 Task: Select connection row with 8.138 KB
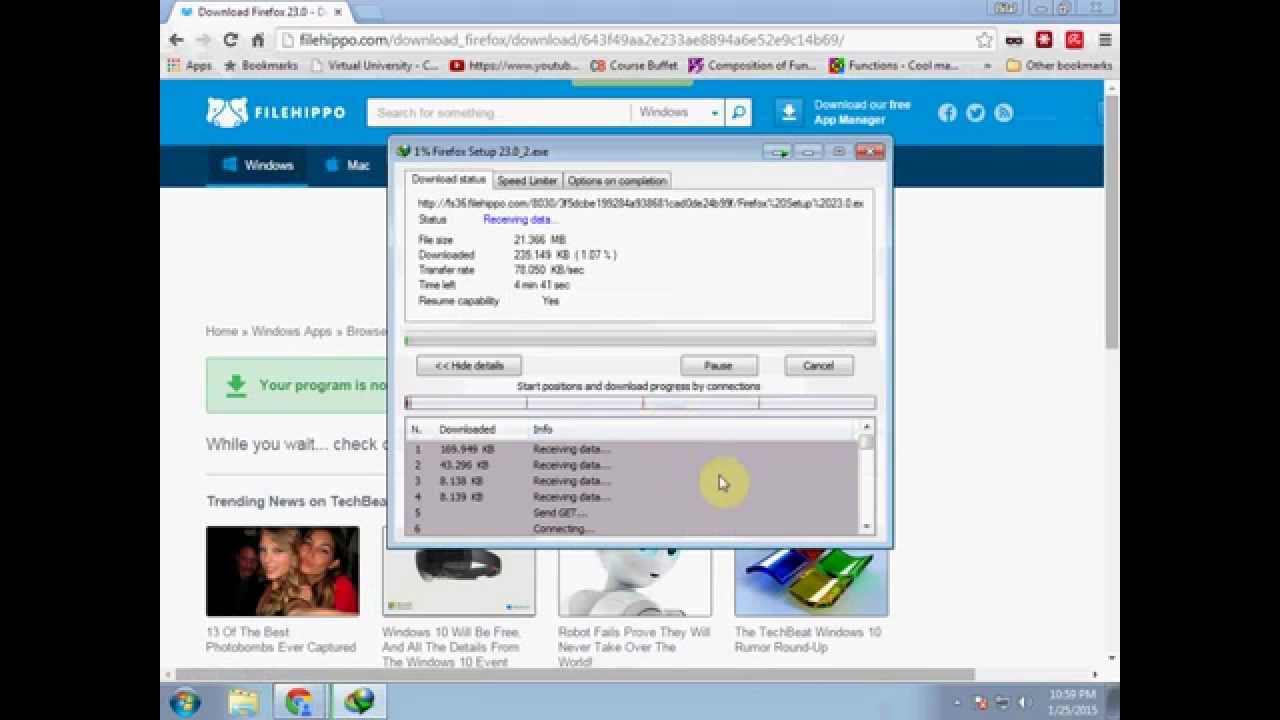(632, 481)
